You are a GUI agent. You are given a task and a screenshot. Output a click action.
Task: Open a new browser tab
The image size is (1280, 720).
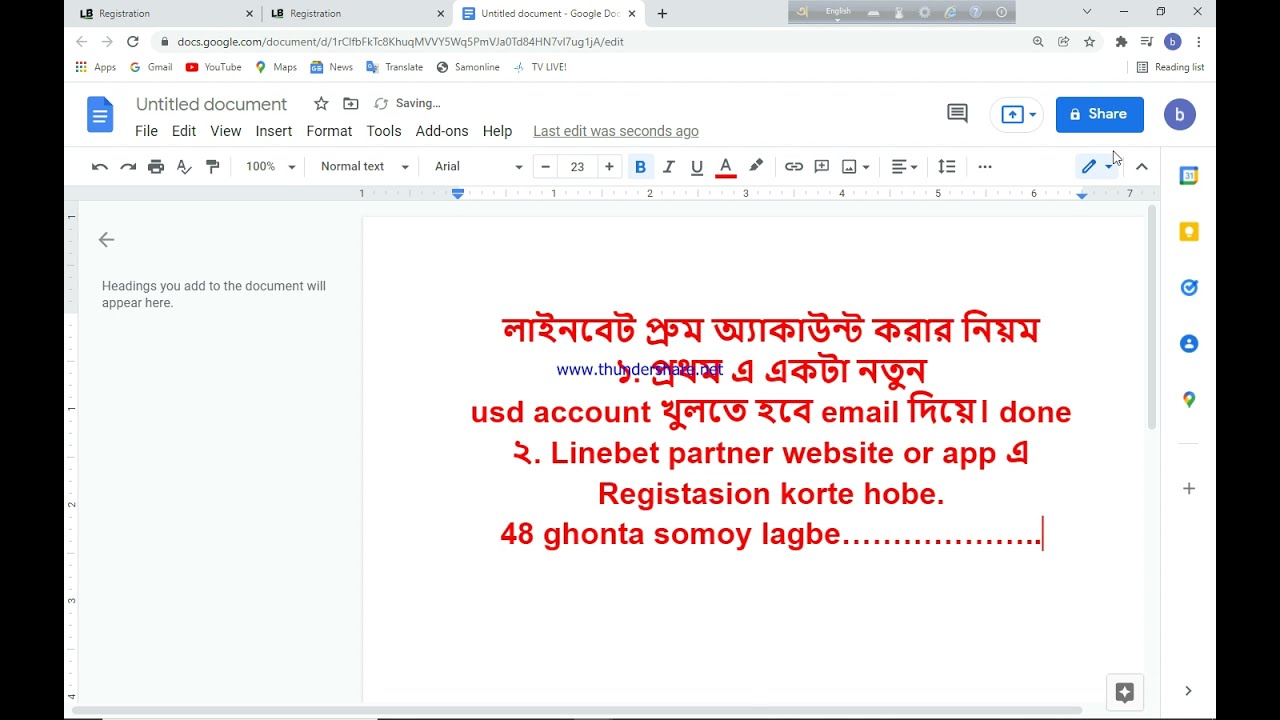click(x=662, y=13)
